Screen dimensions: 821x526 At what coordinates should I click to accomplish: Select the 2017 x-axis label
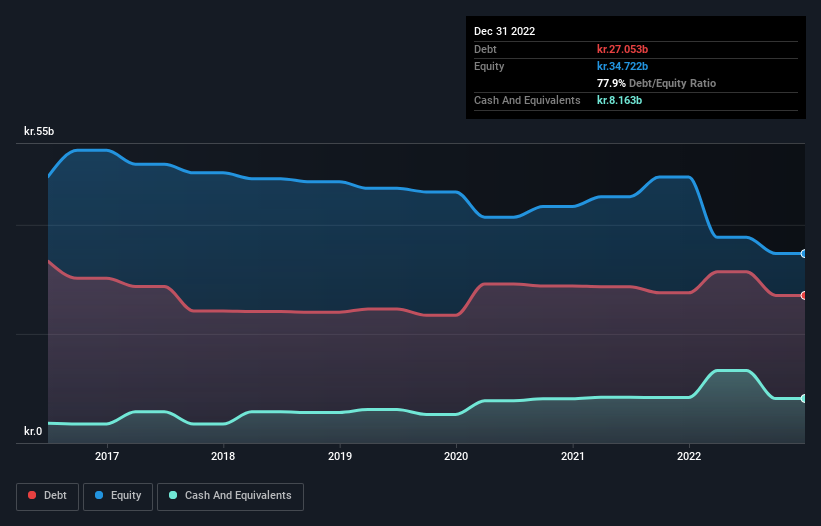pyautogui.click(x=107, y=456)
